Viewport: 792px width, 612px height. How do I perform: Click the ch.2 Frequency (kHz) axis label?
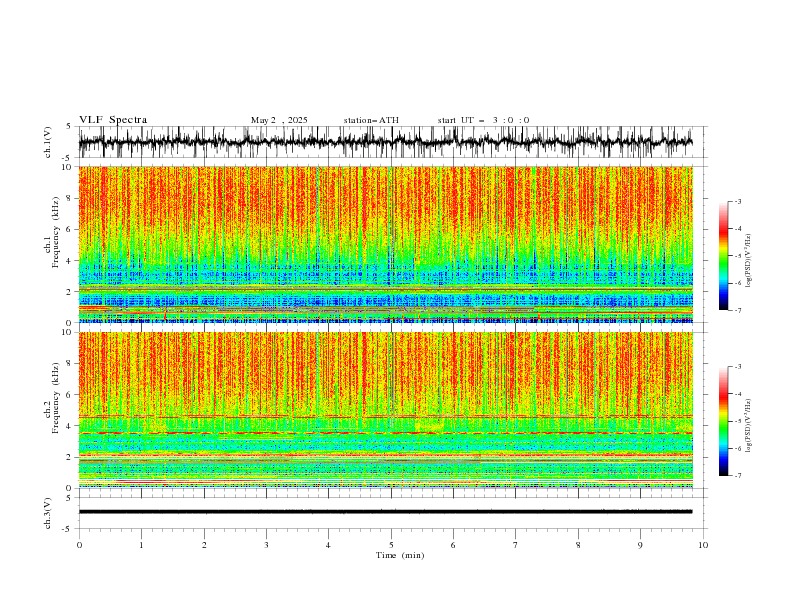(52, 397)
